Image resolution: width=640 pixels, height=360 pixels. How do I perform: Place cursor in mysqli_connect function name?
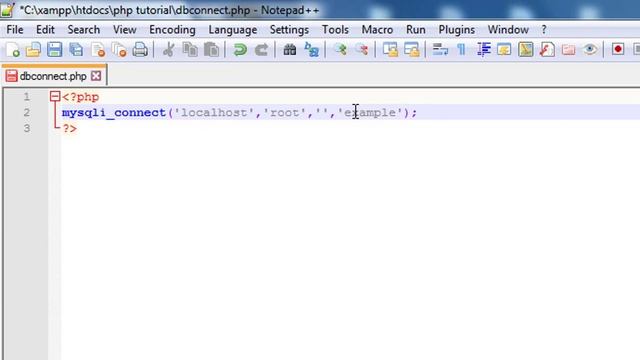114,113
